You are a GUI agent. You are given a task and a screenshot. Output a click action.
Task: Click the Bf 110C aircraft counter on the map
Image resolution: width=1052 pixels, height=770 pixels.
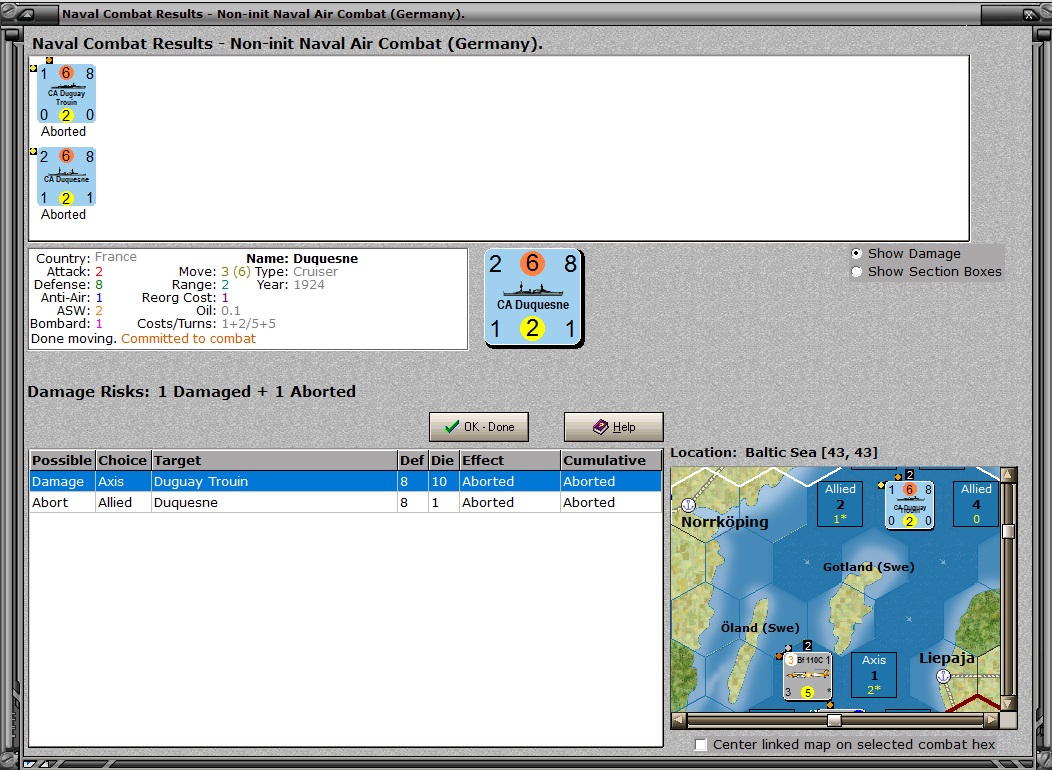pos(808,676)
